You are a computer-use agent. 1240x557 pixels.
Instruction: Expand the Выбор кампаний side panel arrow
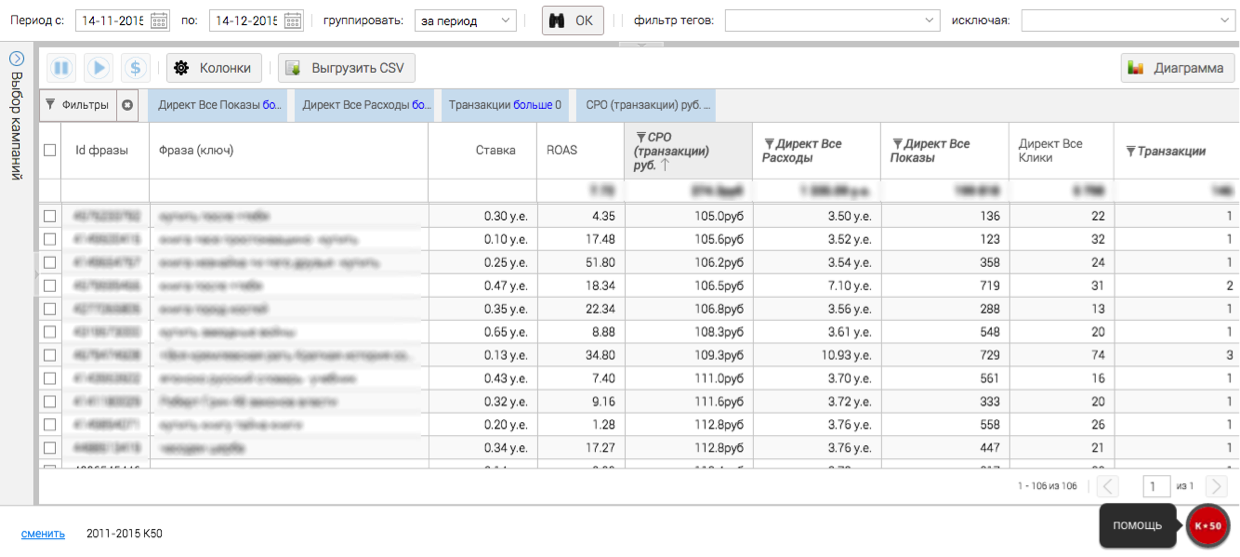coord(16,59)
